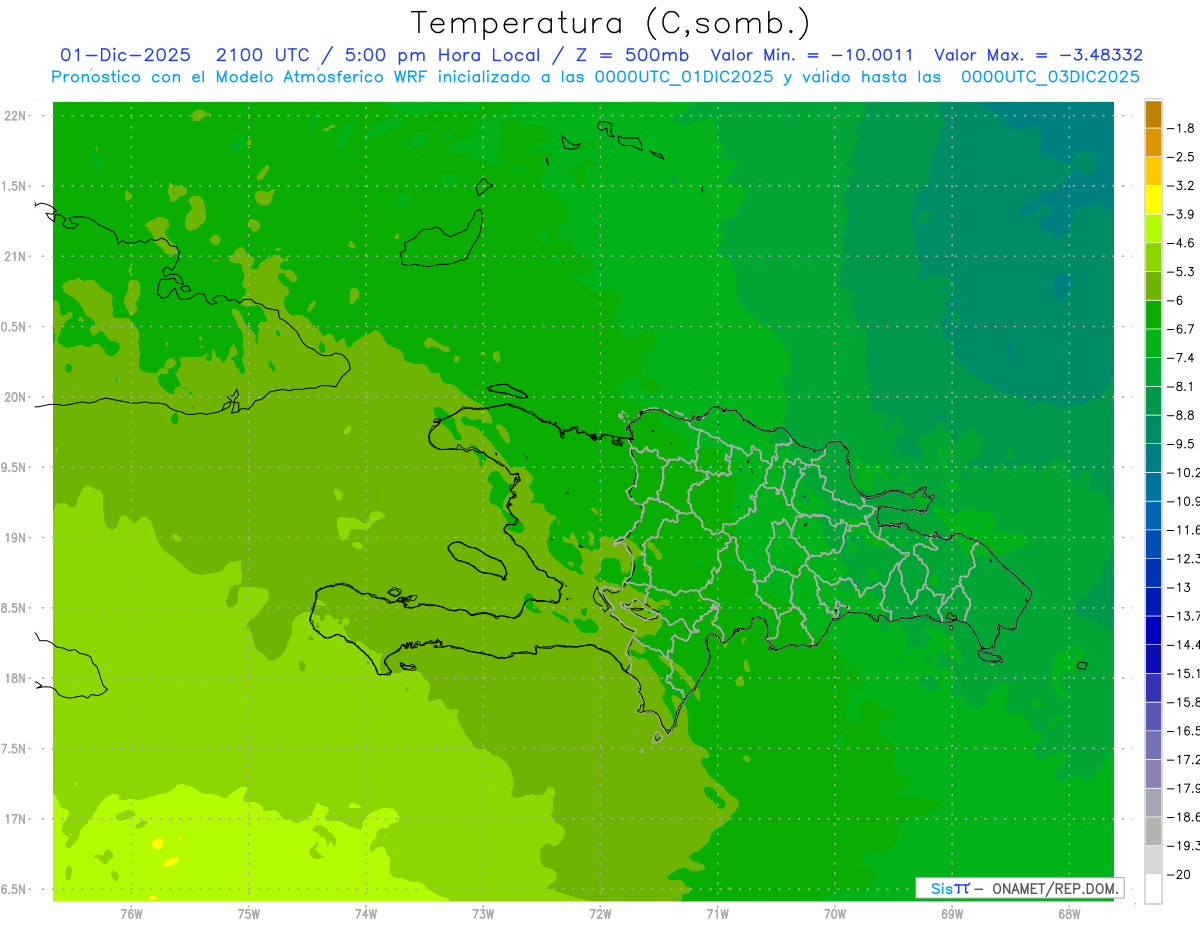Click the 'Valor Min. = -10.0011' readout

811,55
